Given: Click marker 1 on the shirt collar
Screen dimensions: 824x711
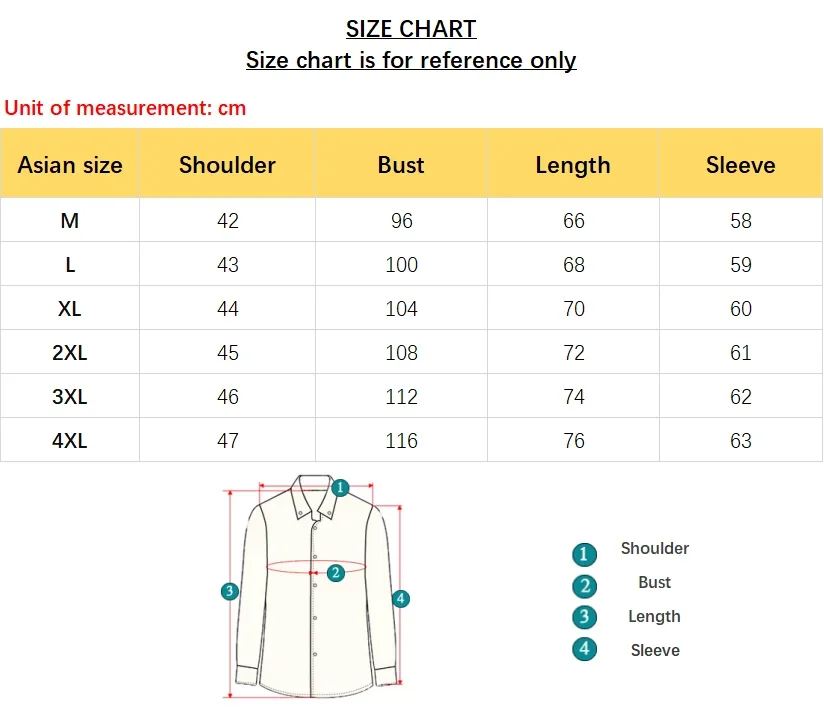Looking at the screenshot, I should (340, 488).
